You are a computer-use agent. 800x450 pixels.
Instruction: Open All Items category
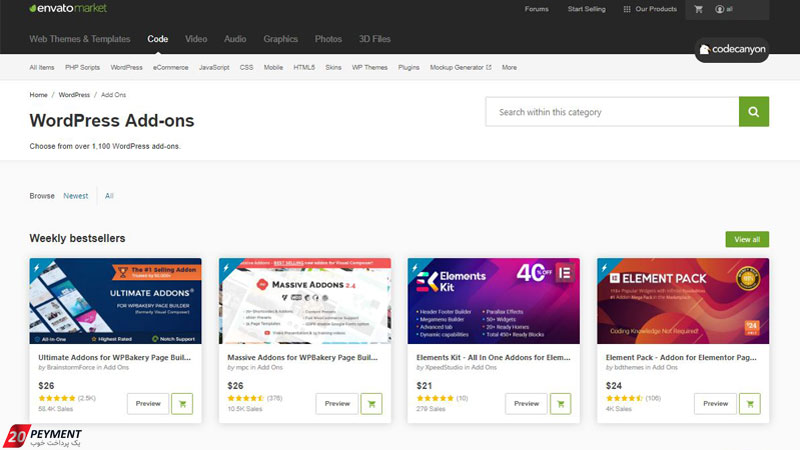click(42, 67)
